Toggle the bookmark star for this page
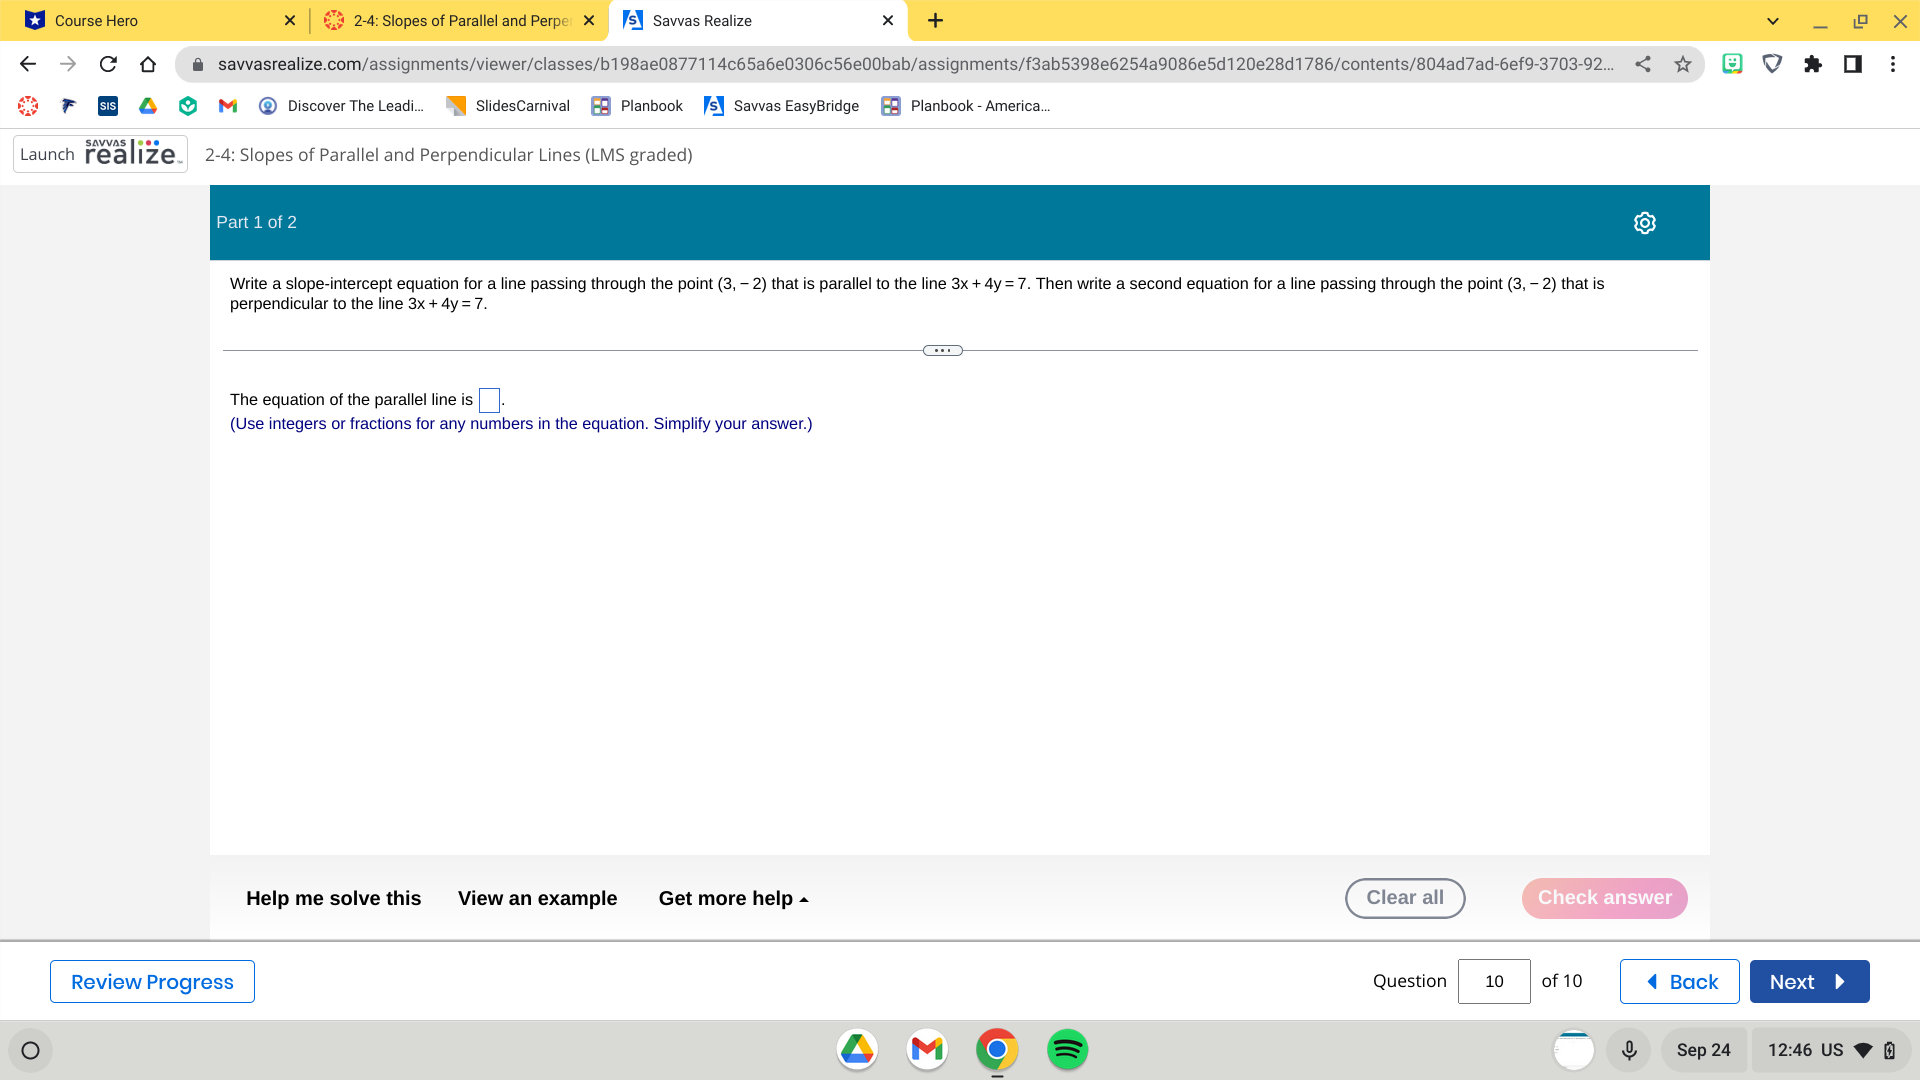The image size is (1920, 1080). pyautogui.click(x=1682, y=63)
